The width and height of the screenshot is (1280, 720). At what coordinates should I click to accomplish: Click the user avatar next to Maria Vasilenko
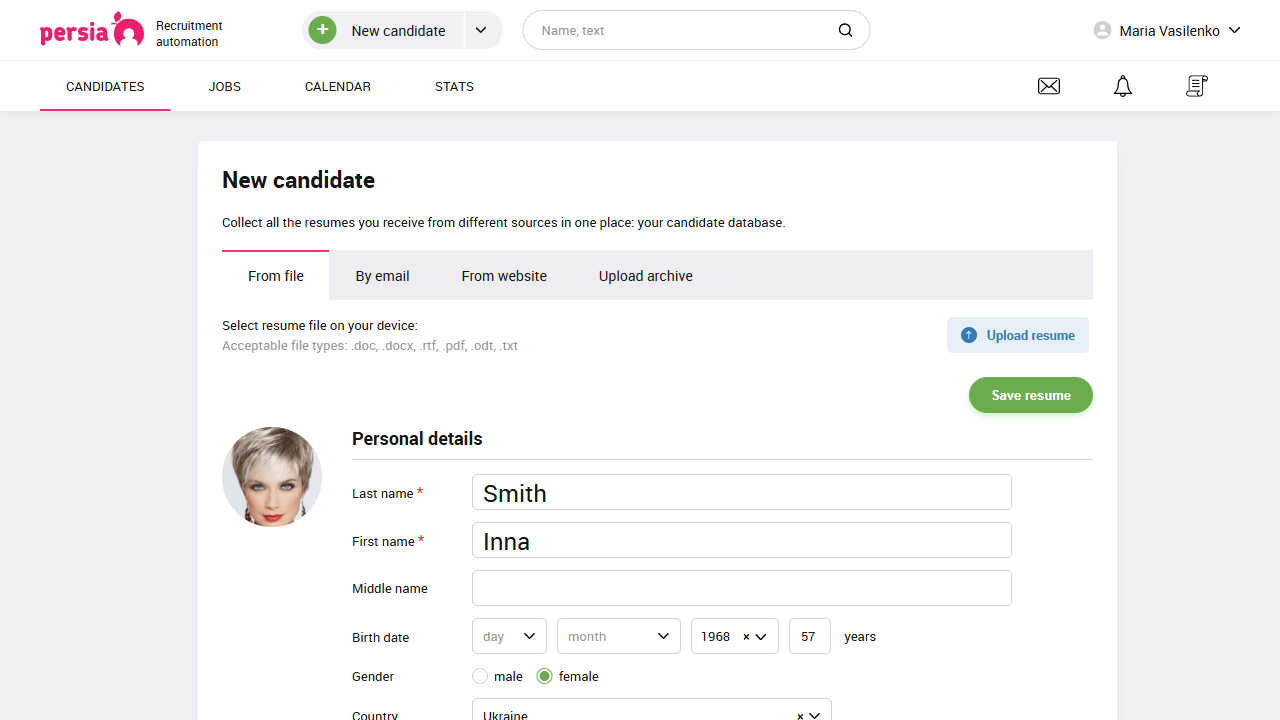click(1101, 30)
